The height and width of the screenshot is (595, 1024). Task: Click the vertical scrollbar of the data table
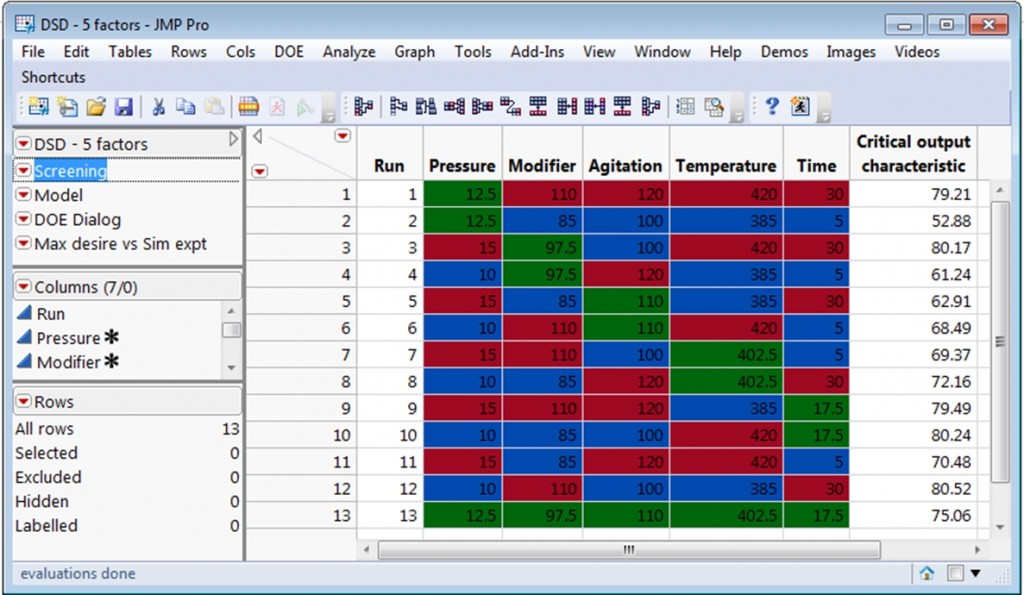tap(1000, 342)
